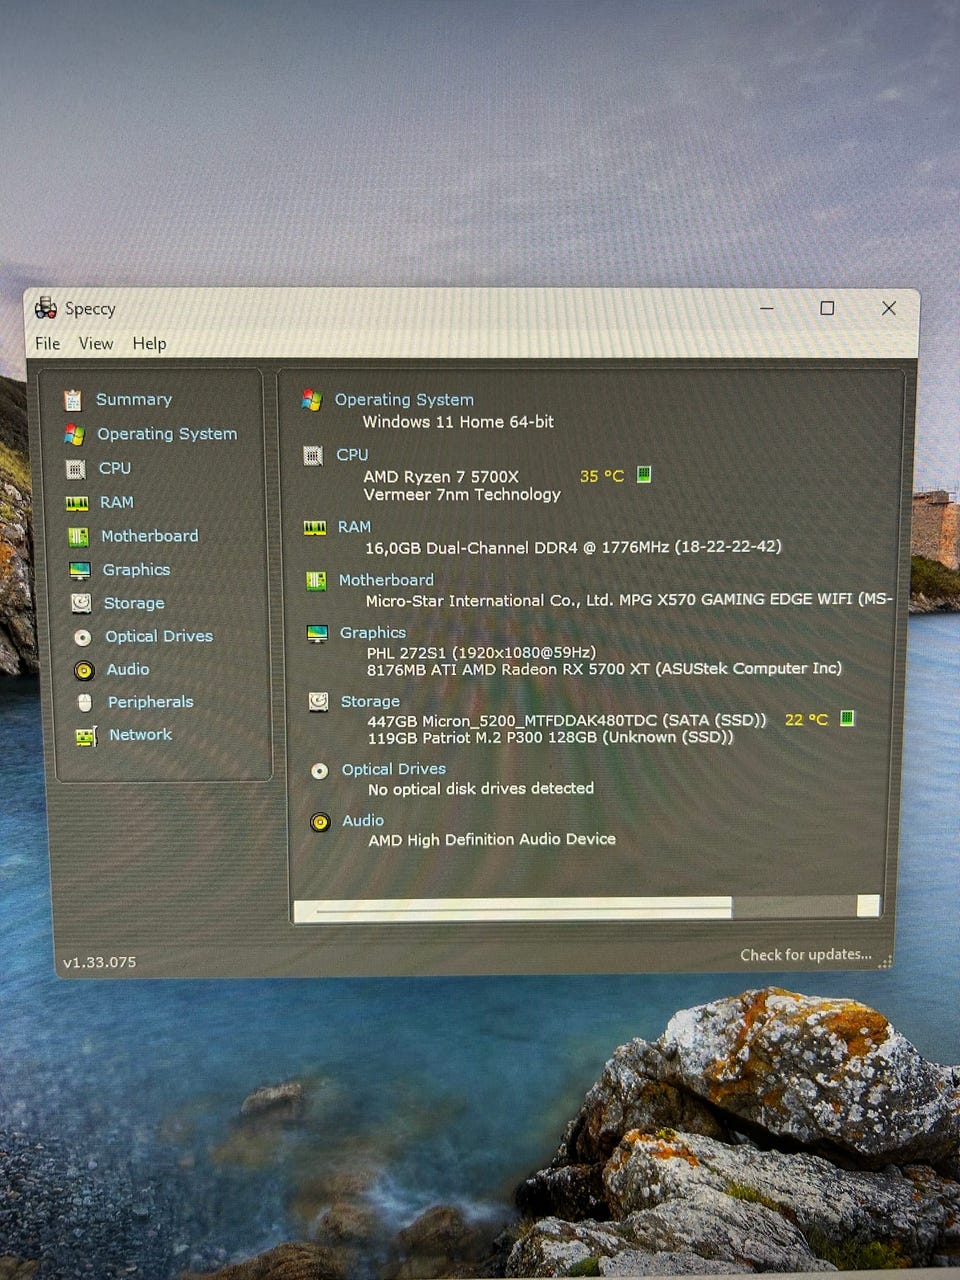Image resolution: width=960 pixels, height=1280 pixels.
Task: Open the View menu
Action: click(x=96, y=343)
